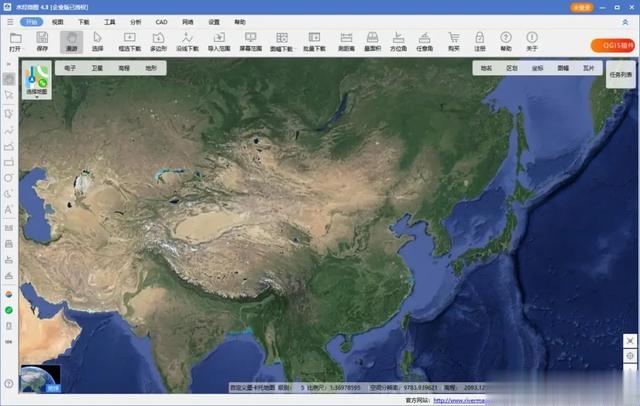Open the 图幅下载 map sheet download
The image size is (640, 406).
(x=282, y=42)
